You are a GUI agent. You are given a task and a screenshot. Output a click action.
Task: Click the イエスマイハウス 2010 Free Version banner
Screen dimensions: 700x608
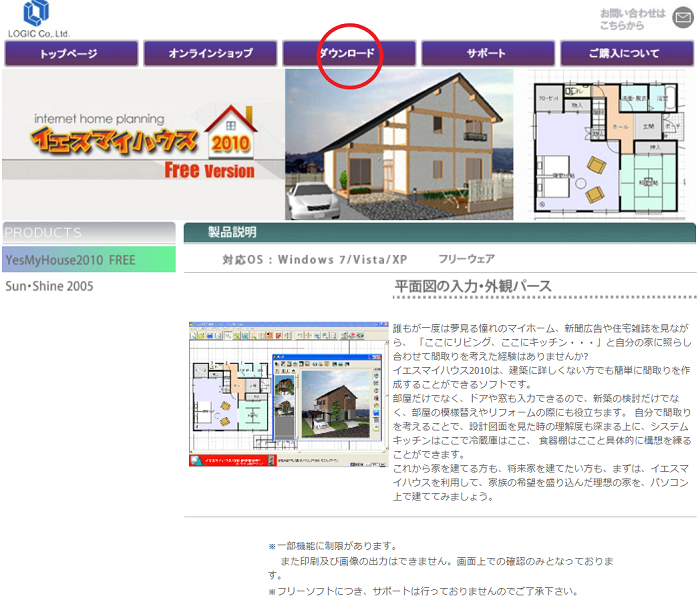pyautogui.click(x=143, y=144)
